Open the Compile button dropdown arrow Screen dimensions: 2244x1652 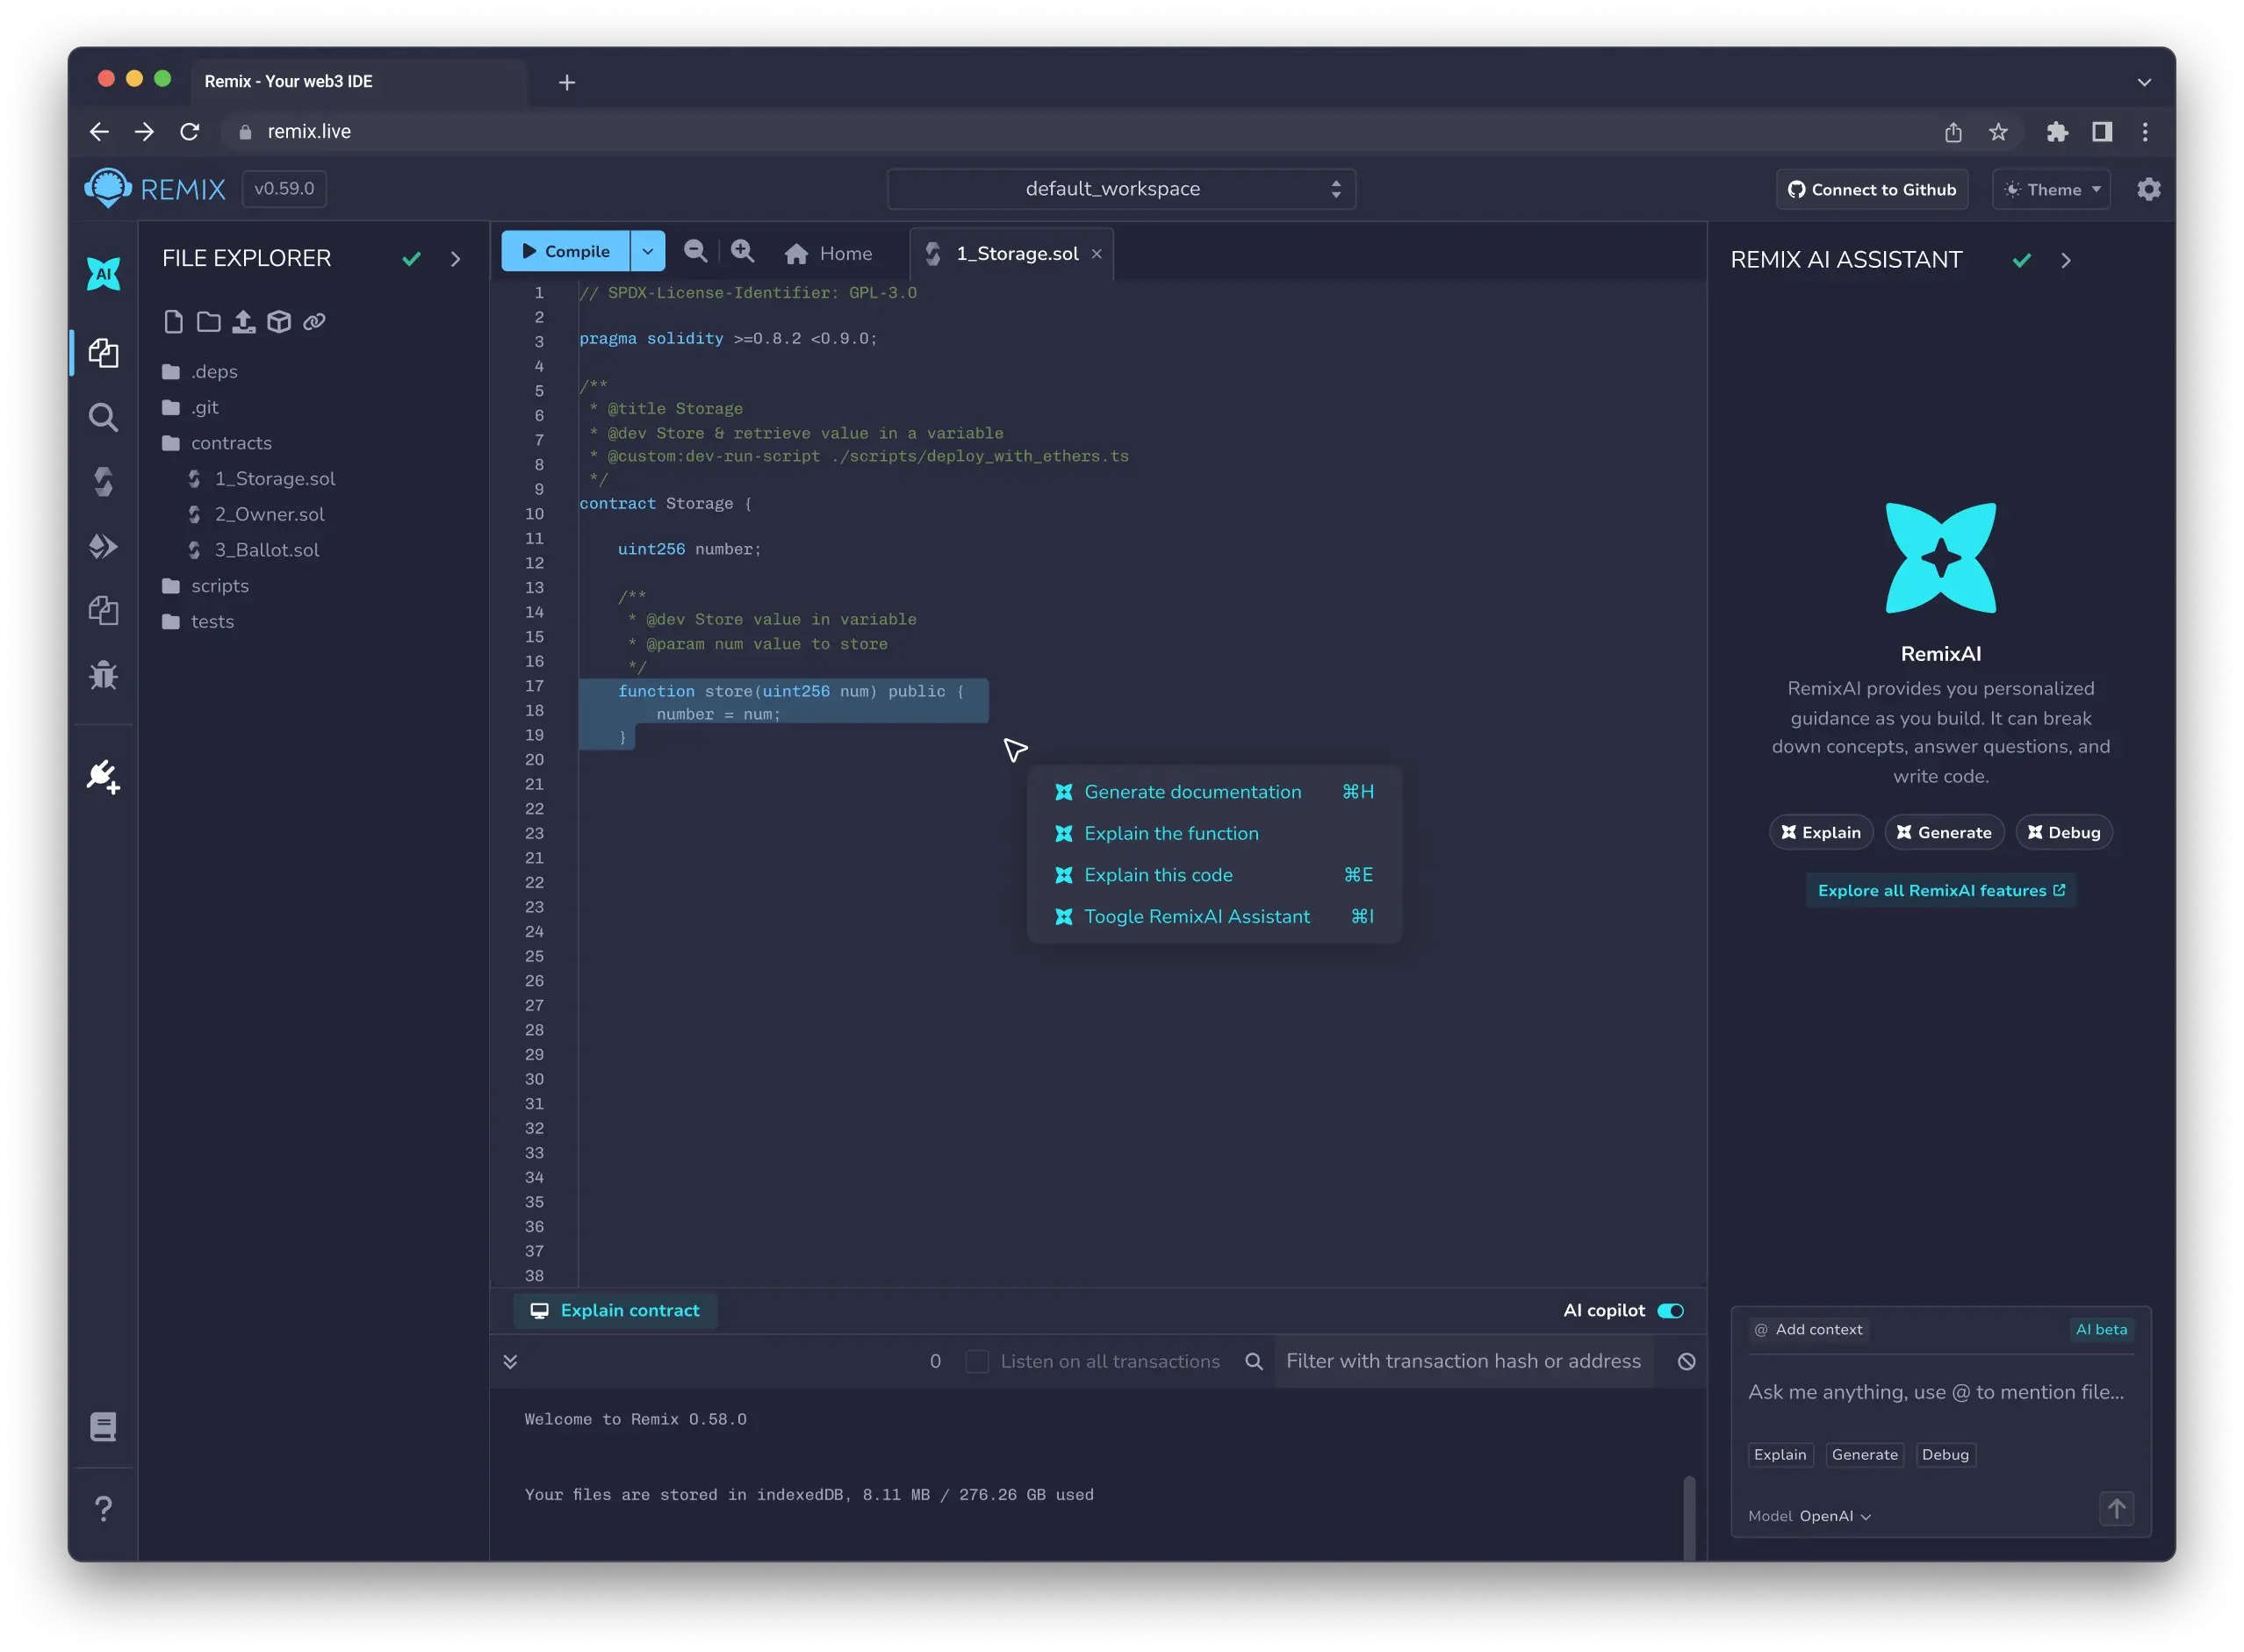pyautogui.click(x=647, y=251)
